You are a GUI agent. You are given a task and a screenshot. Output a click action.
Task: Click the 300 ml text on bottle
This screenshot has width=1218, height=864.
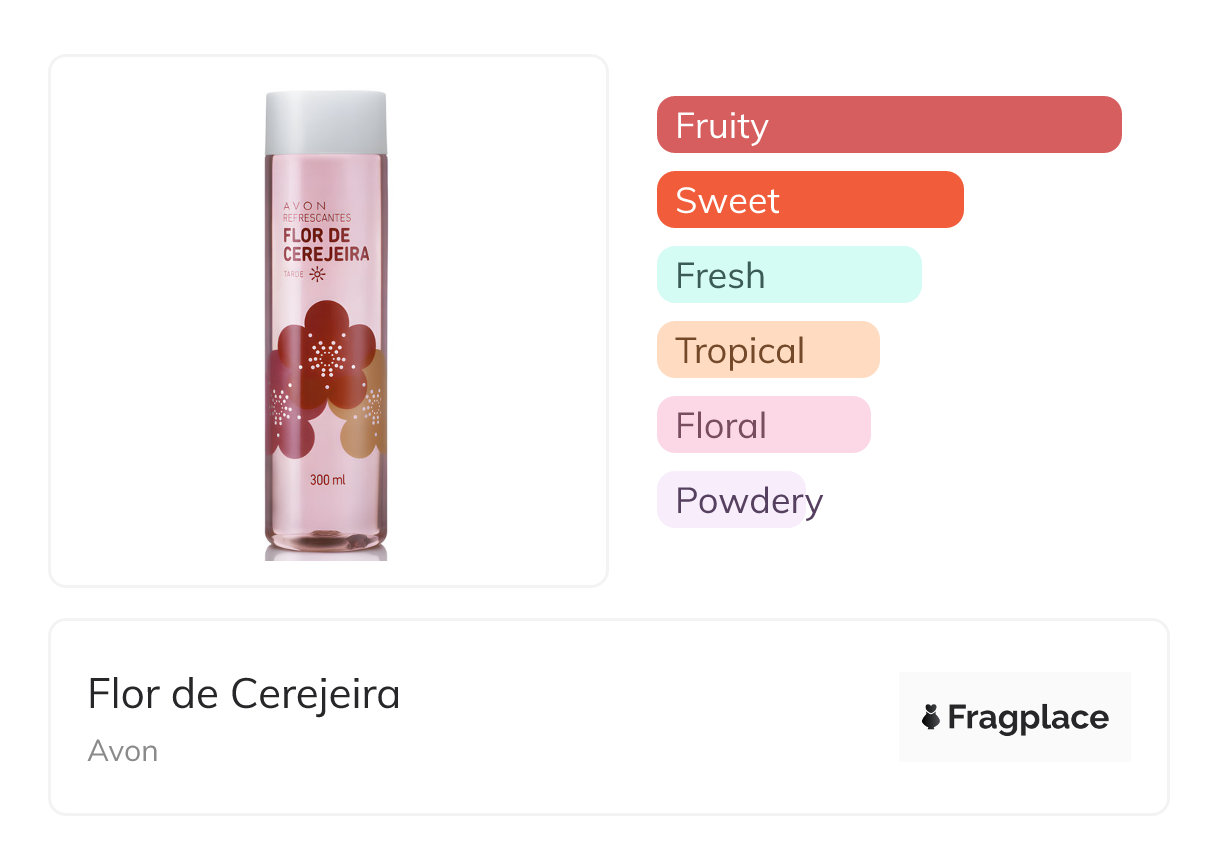(x=327, y=480)
